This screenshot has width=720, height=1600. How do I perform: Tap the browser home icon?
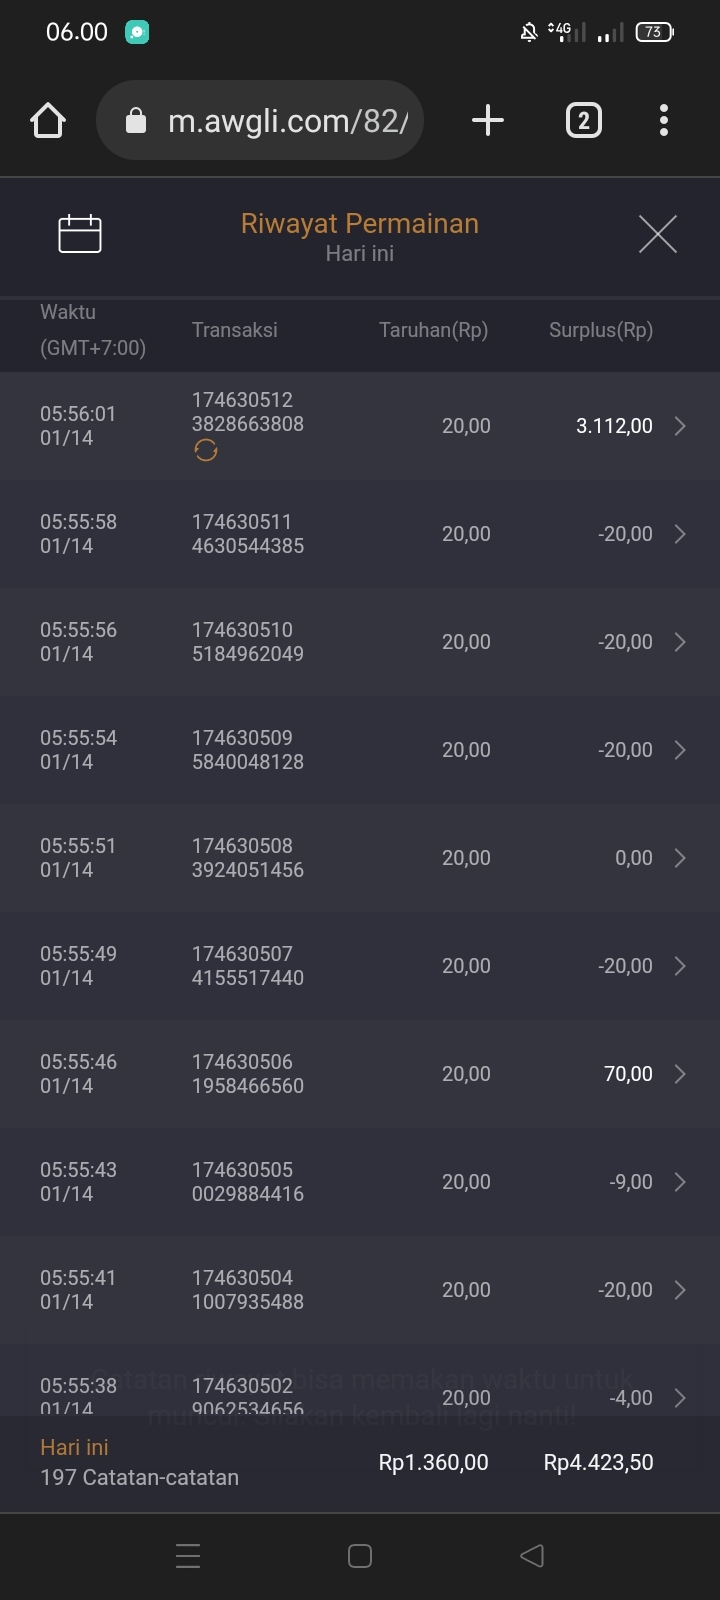[x=48, y=121]
